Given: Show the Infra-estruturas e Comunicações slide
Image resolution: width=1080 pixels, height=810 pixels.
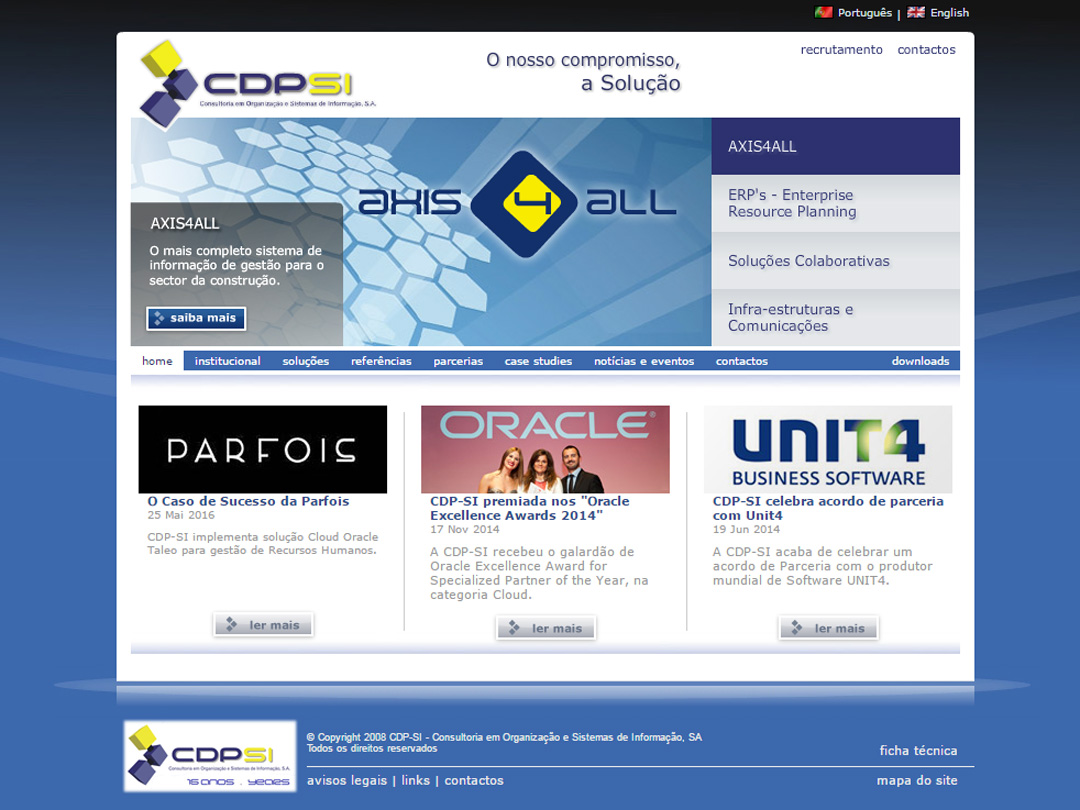Looking at the screenshot, I should click(x=835, y=317).
